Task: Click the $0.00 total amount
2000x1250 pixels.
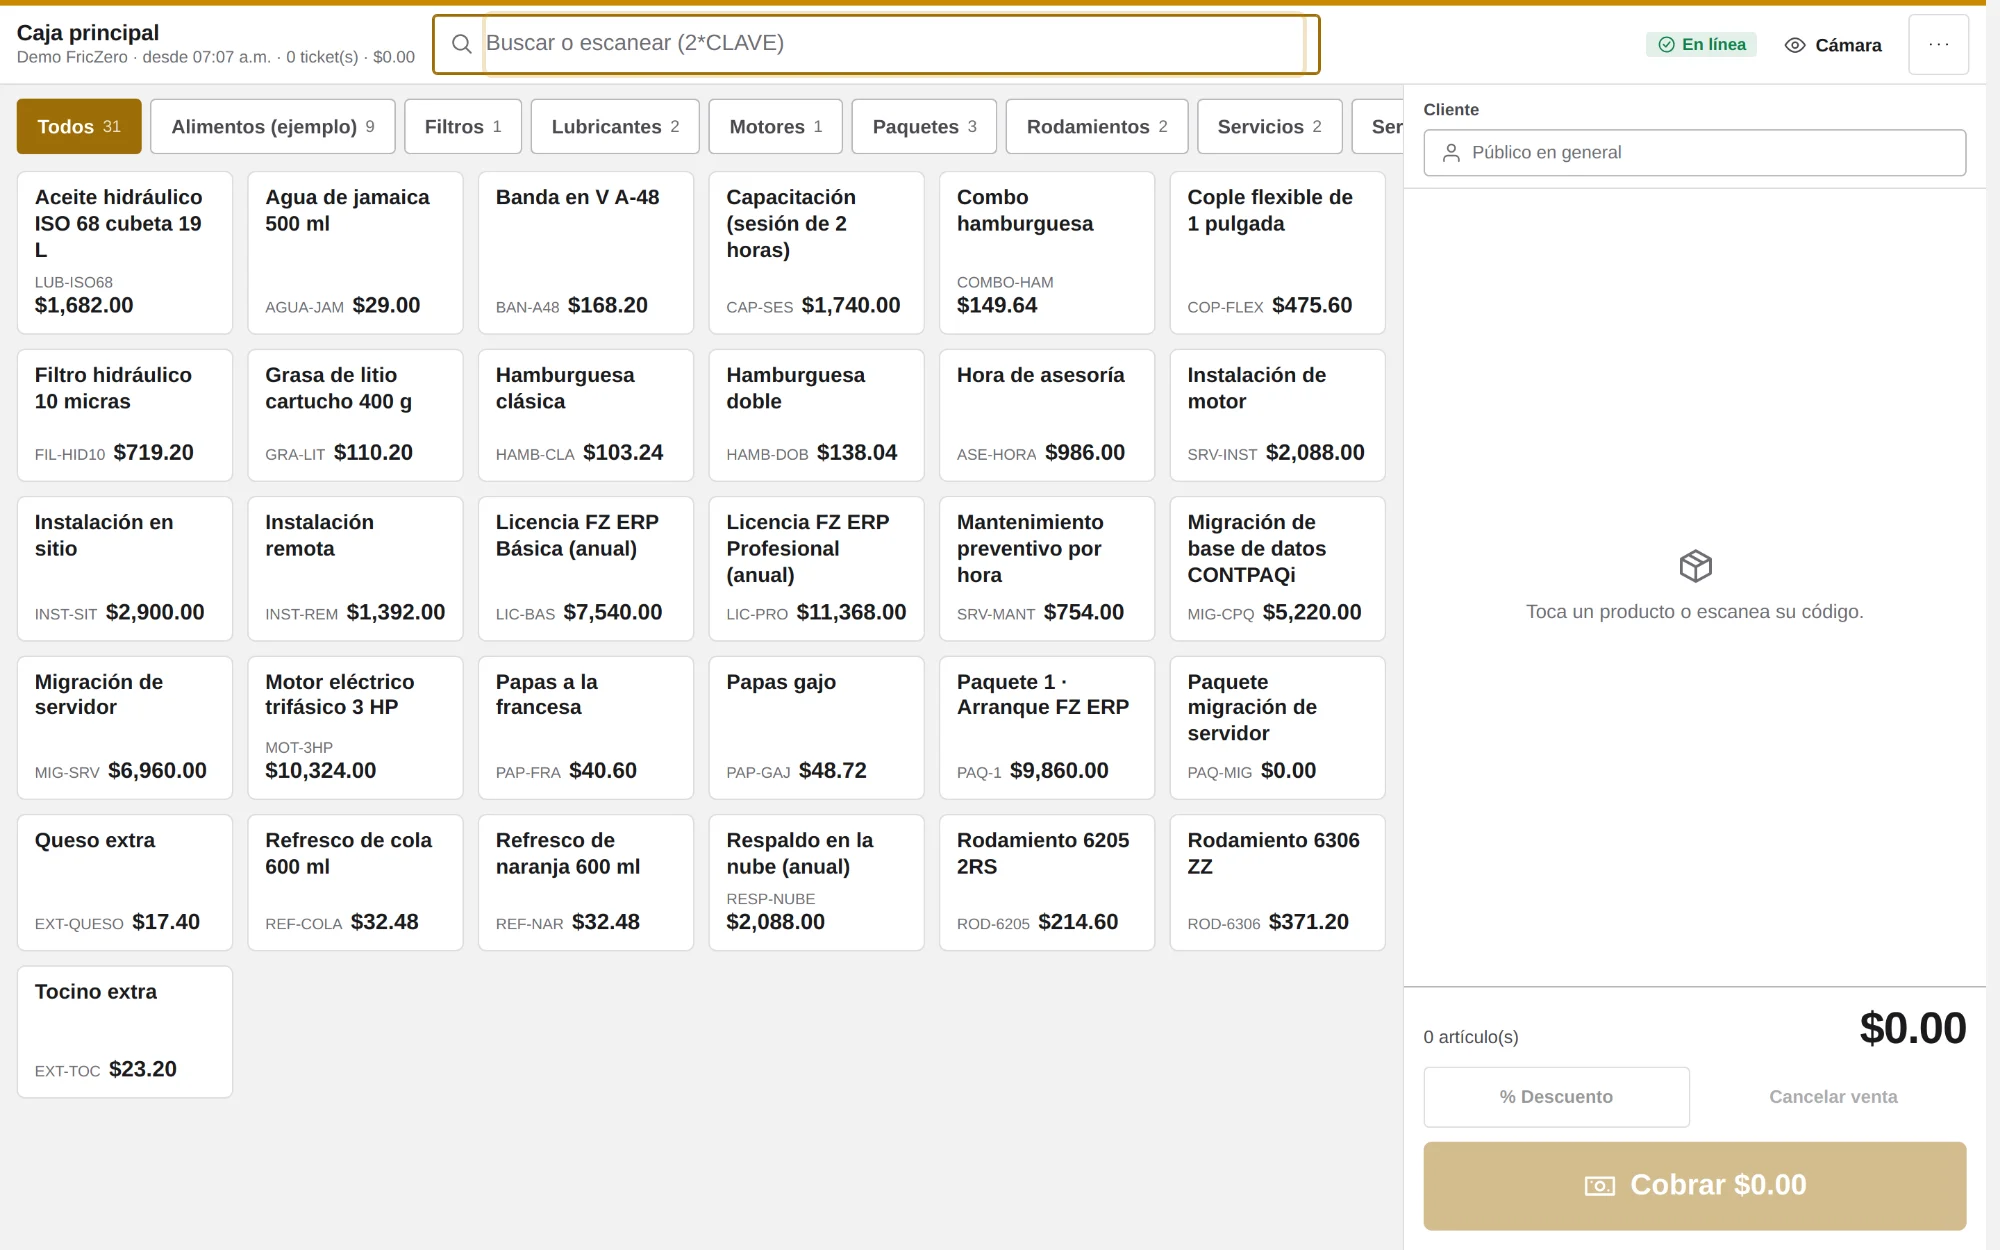Action: pos(1912,1028)
